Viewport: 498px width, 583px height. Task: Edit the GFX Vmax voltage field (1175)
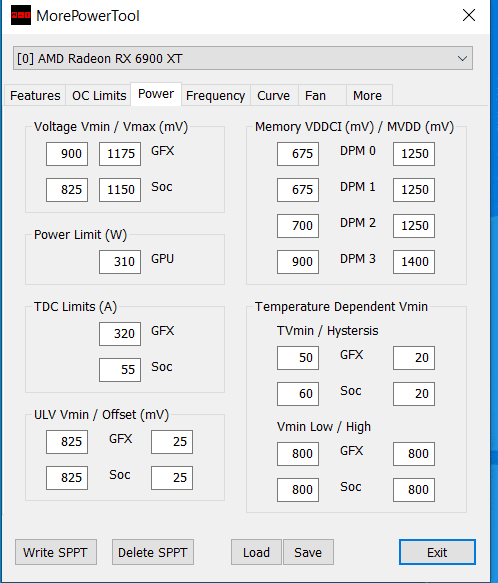coord(120,154)
